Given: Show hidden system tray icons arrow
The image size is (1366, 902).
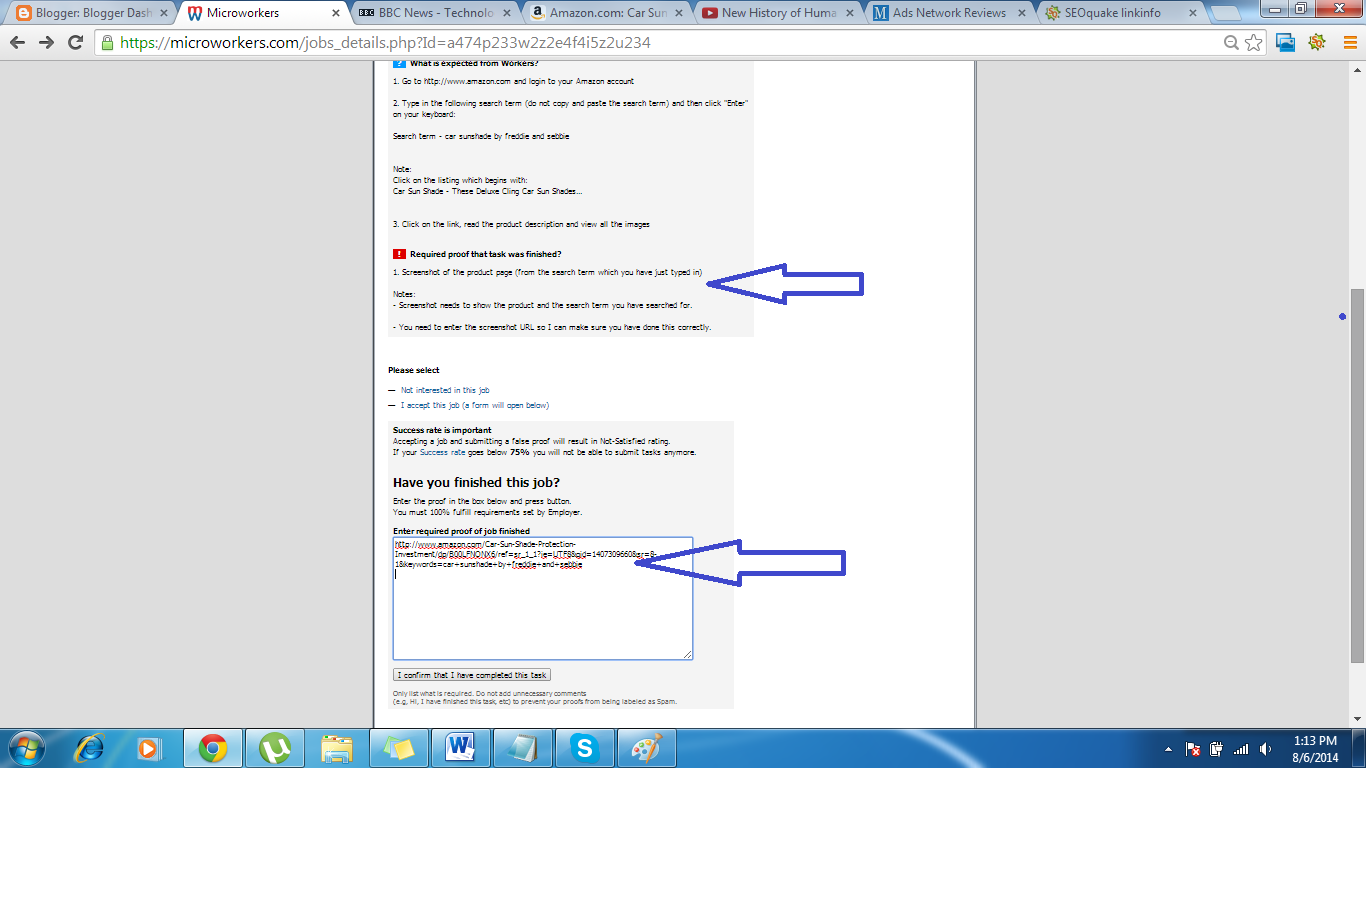Looking at the screenshot, I should (x=1168, y=749).
